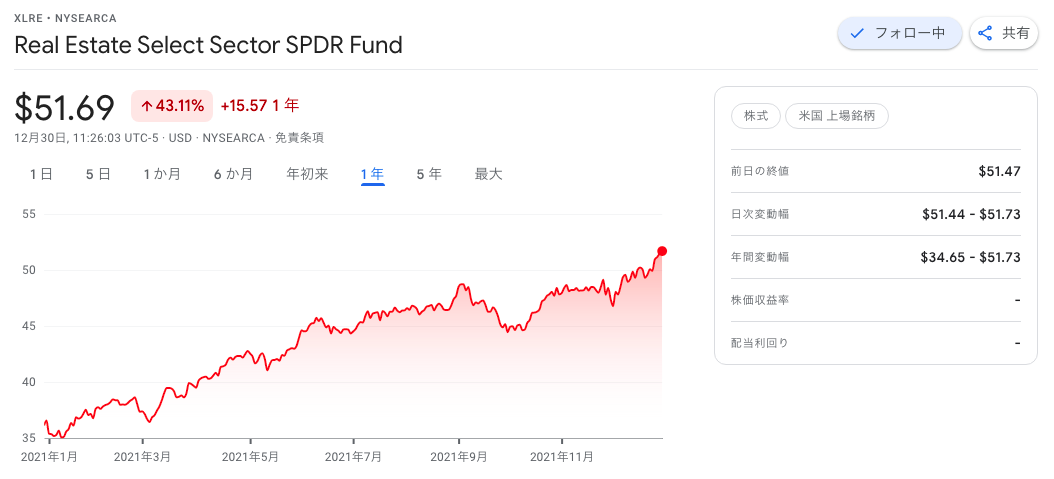Click the 米国 上場銘柄 chip
Screen dimensions: 1054x479
click(837, 116)
